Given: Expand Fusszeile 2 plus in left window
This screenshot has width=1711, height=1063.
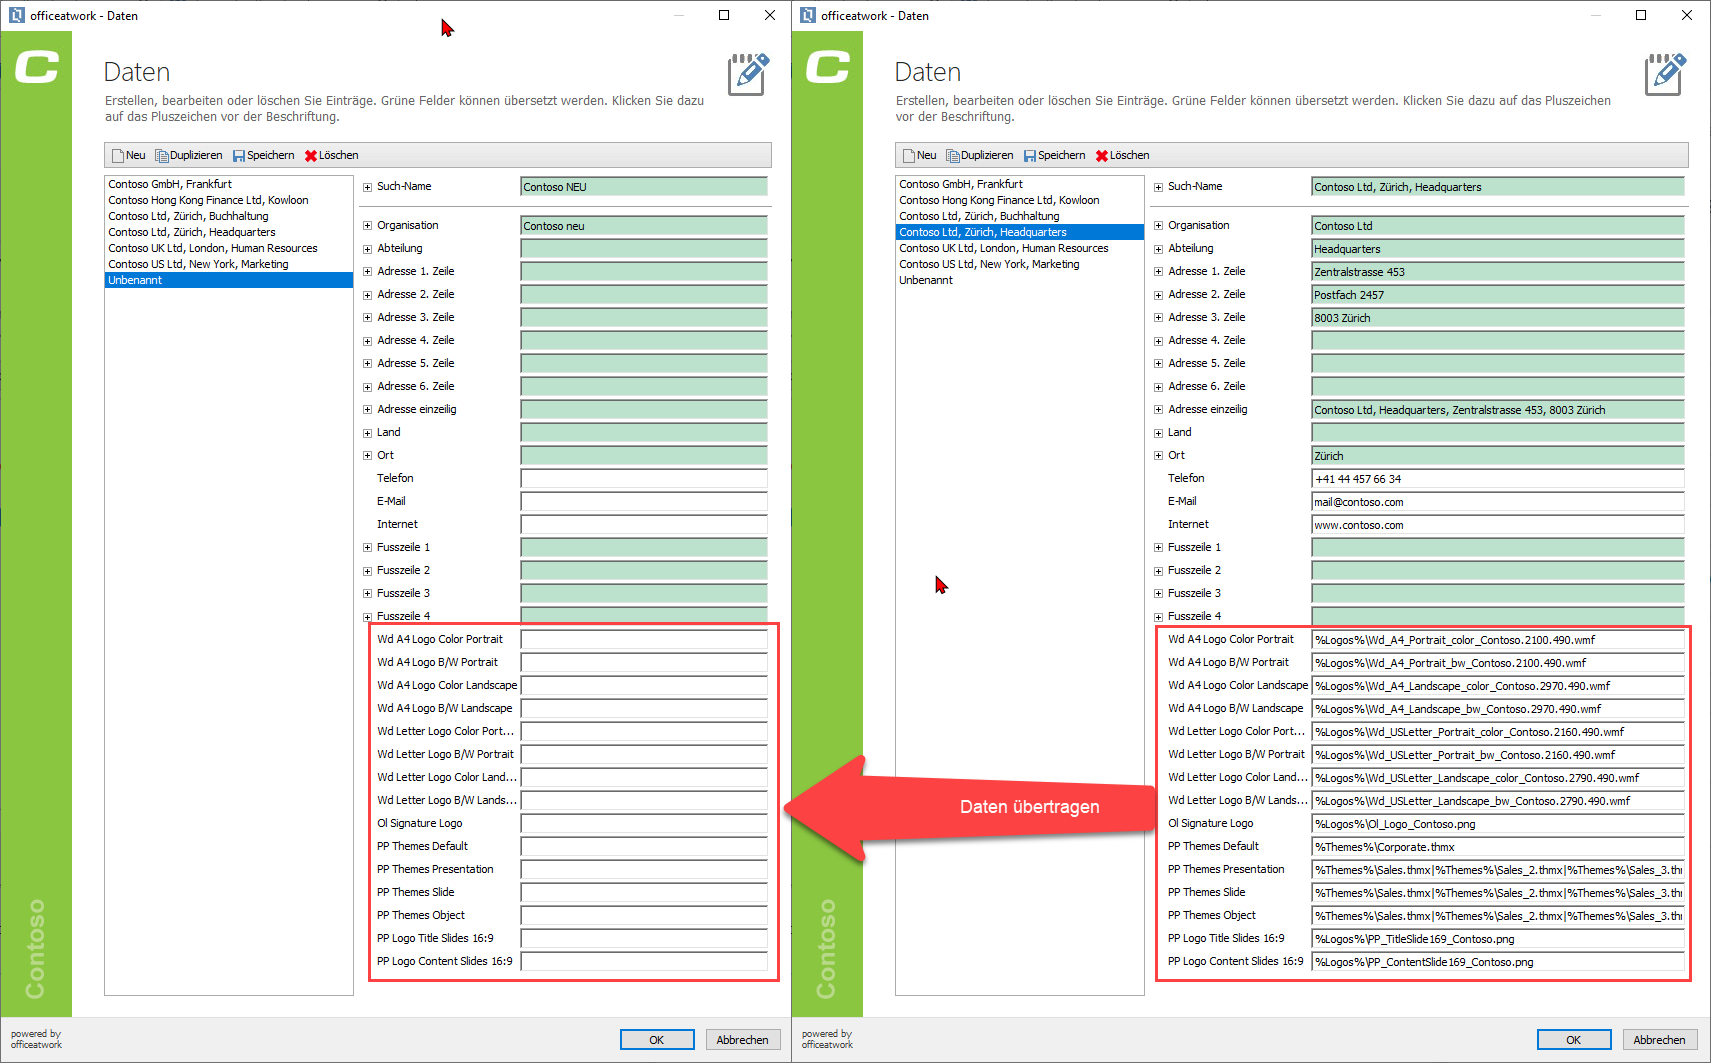Looking at the screenshot, I should [367, 571].
